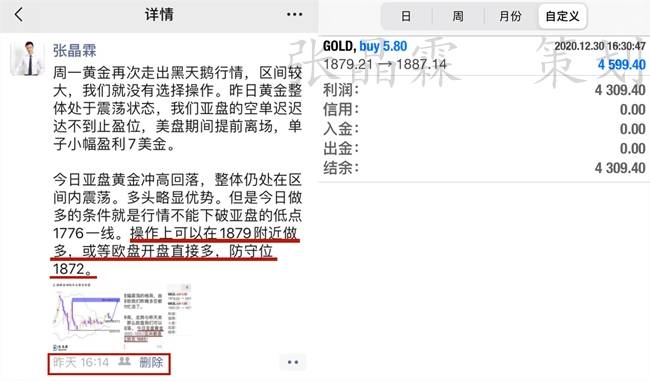The image size is (650, 381).
Task: Click the 利润 row label
Action: (341, 90)
